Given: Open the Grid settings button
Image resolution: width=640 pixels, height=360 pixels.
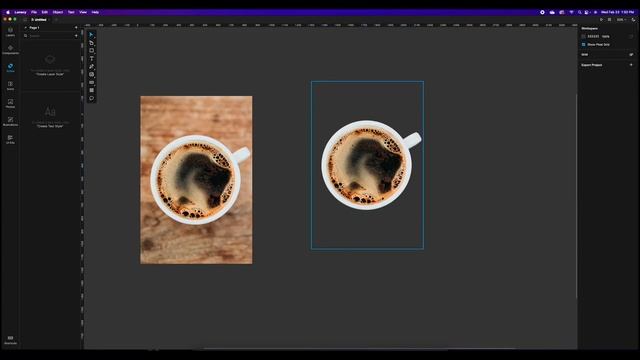Looking at the screenshot, I should [x=631, y=54].
